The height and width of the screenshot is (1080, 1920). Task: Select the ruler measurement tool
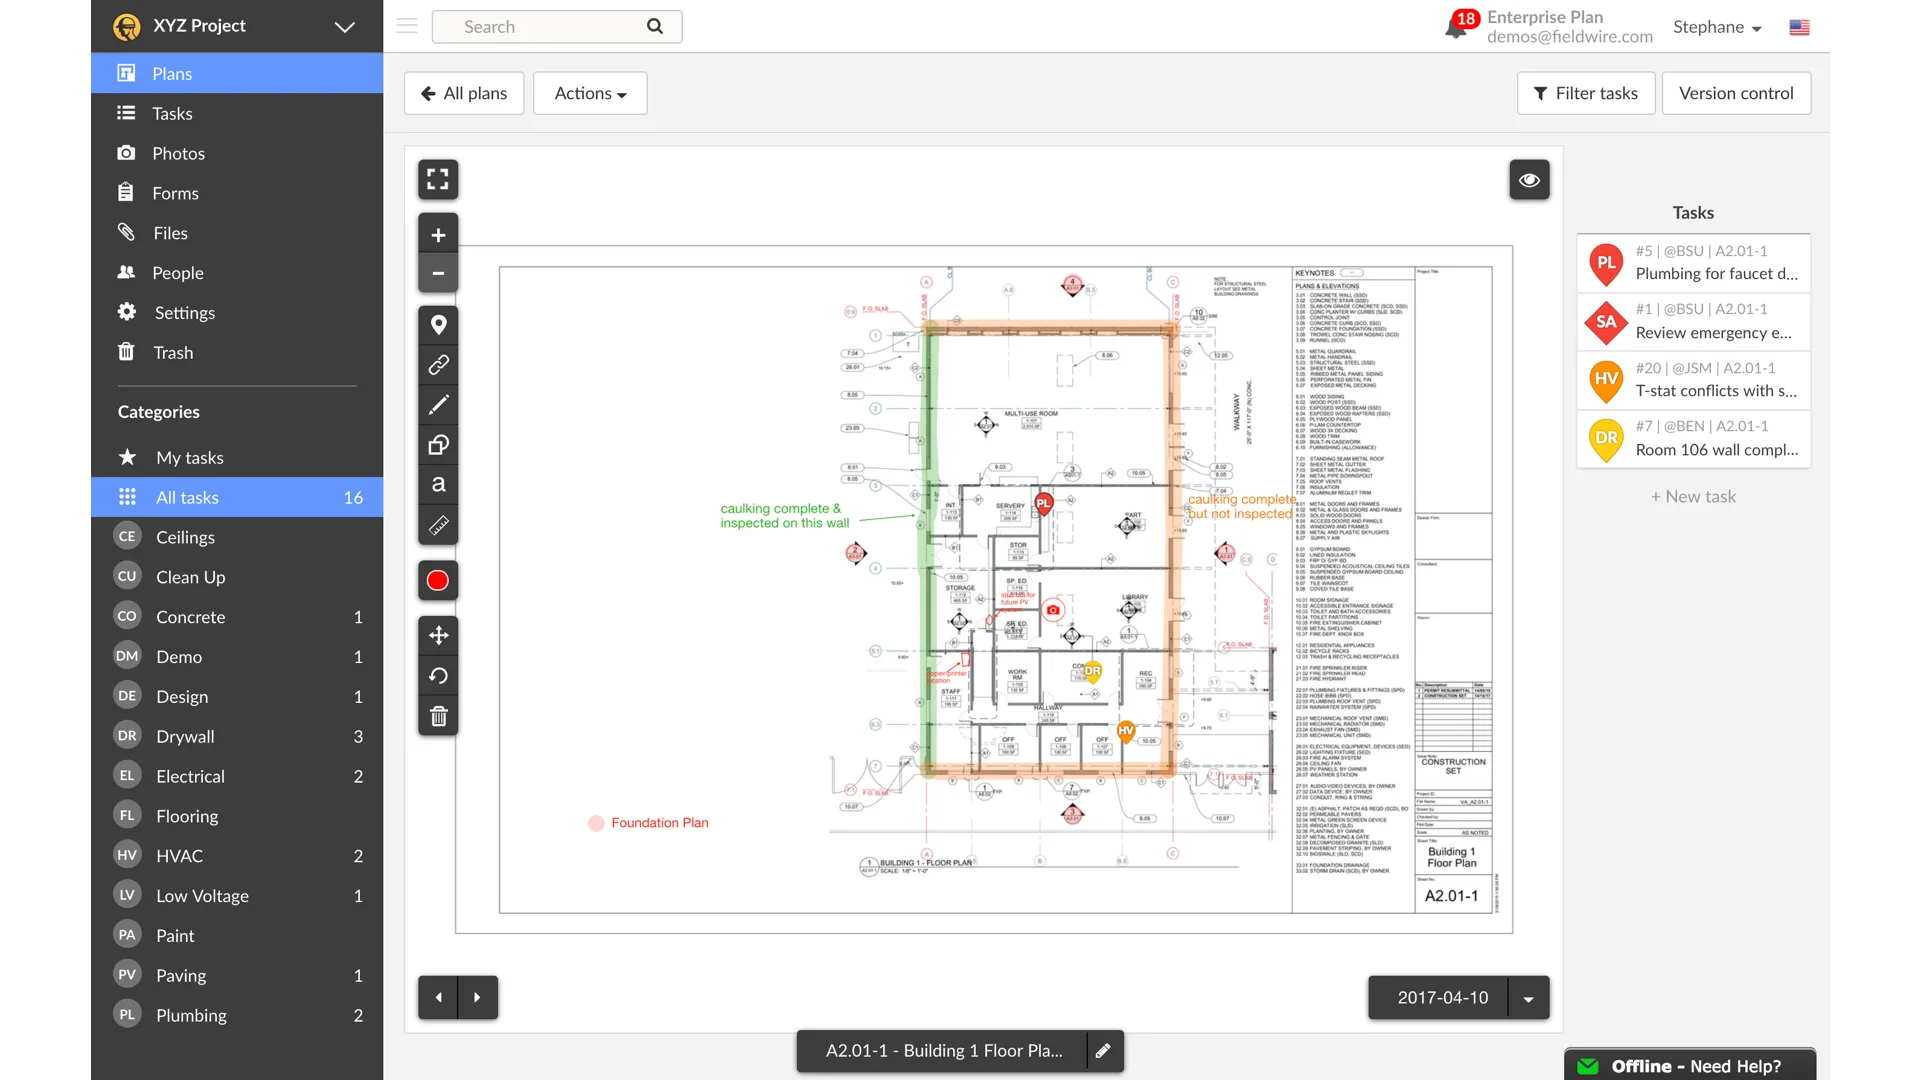coord(438,525)
